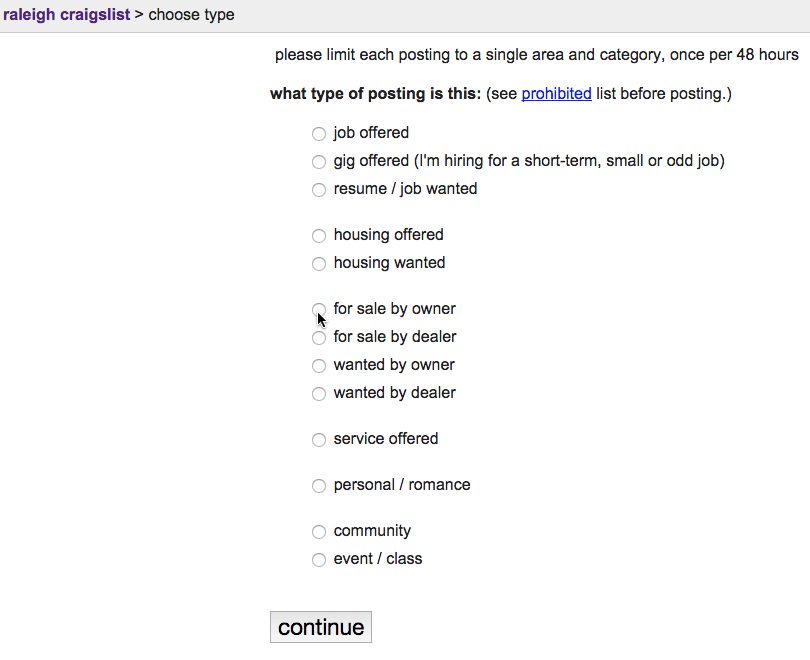The height and width of the screenshot is (660, 810).
Task: Select "wanted by owner" radio button
Action: pos(318,365)
